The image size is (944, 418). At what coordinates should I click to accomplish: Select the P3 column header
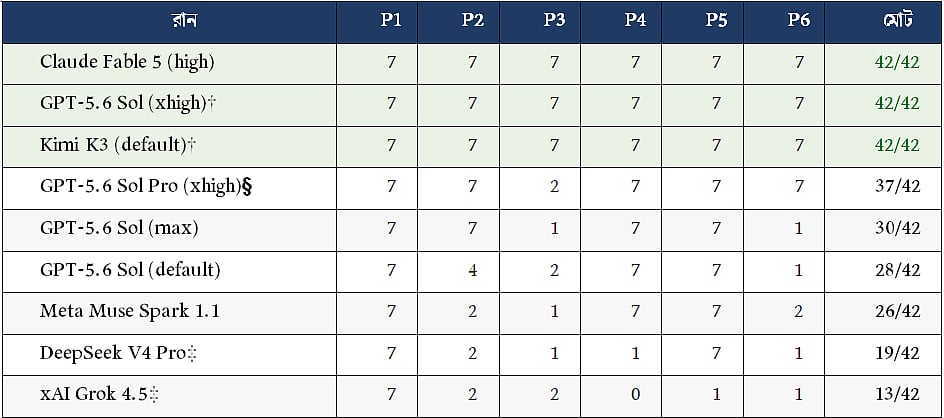(554, 20)
